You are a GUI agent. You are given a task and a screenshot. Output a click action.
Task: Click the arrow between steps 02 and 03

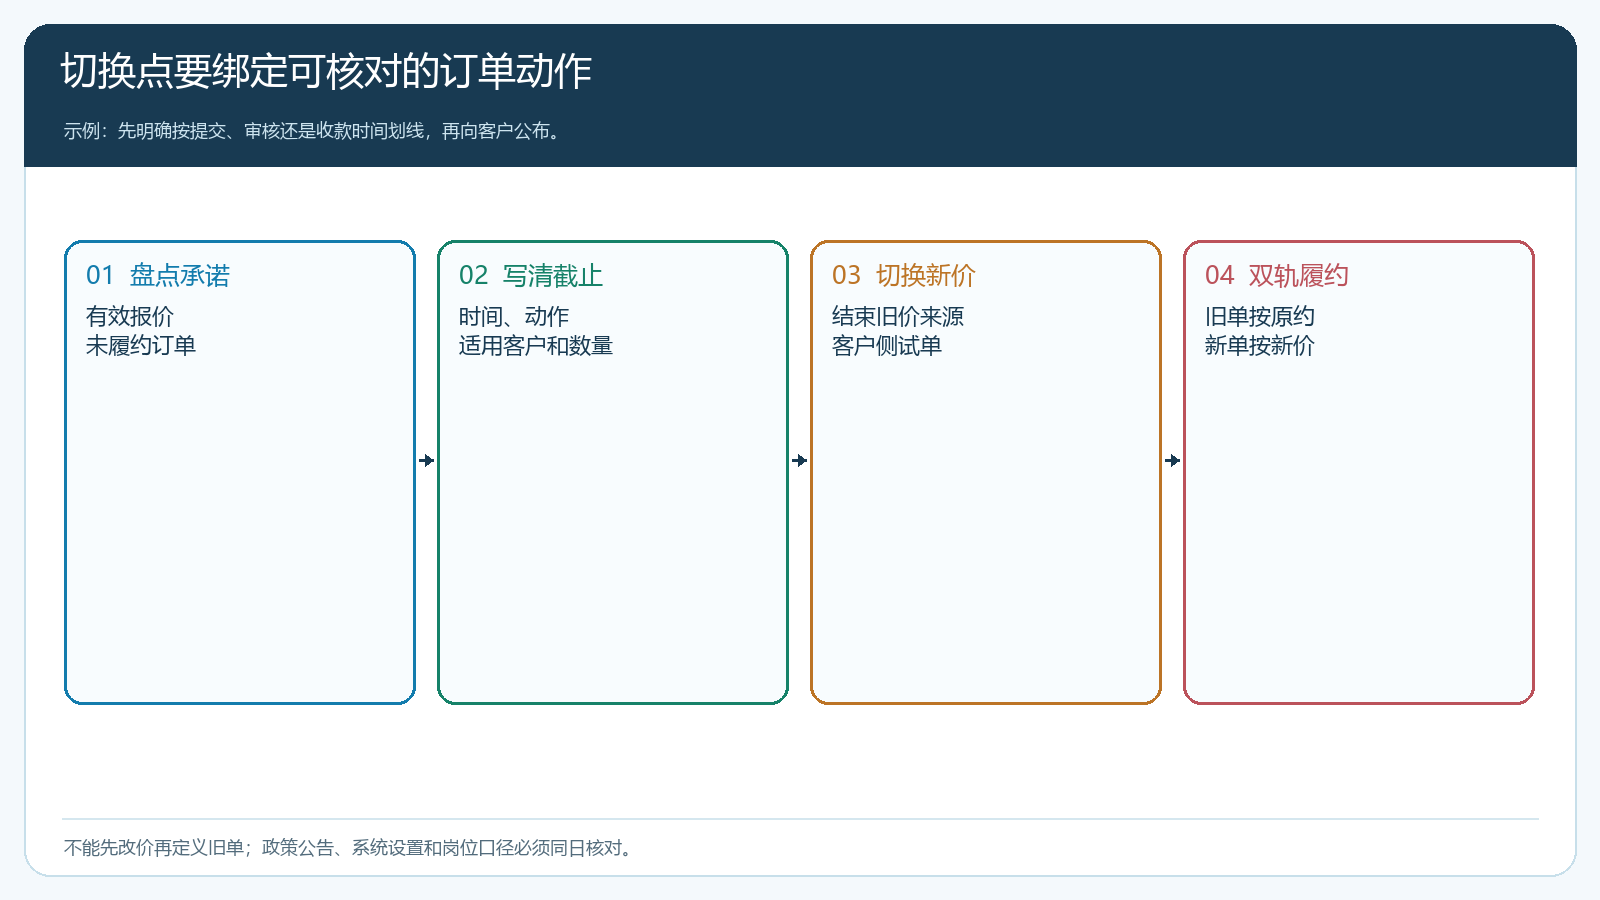800,461
